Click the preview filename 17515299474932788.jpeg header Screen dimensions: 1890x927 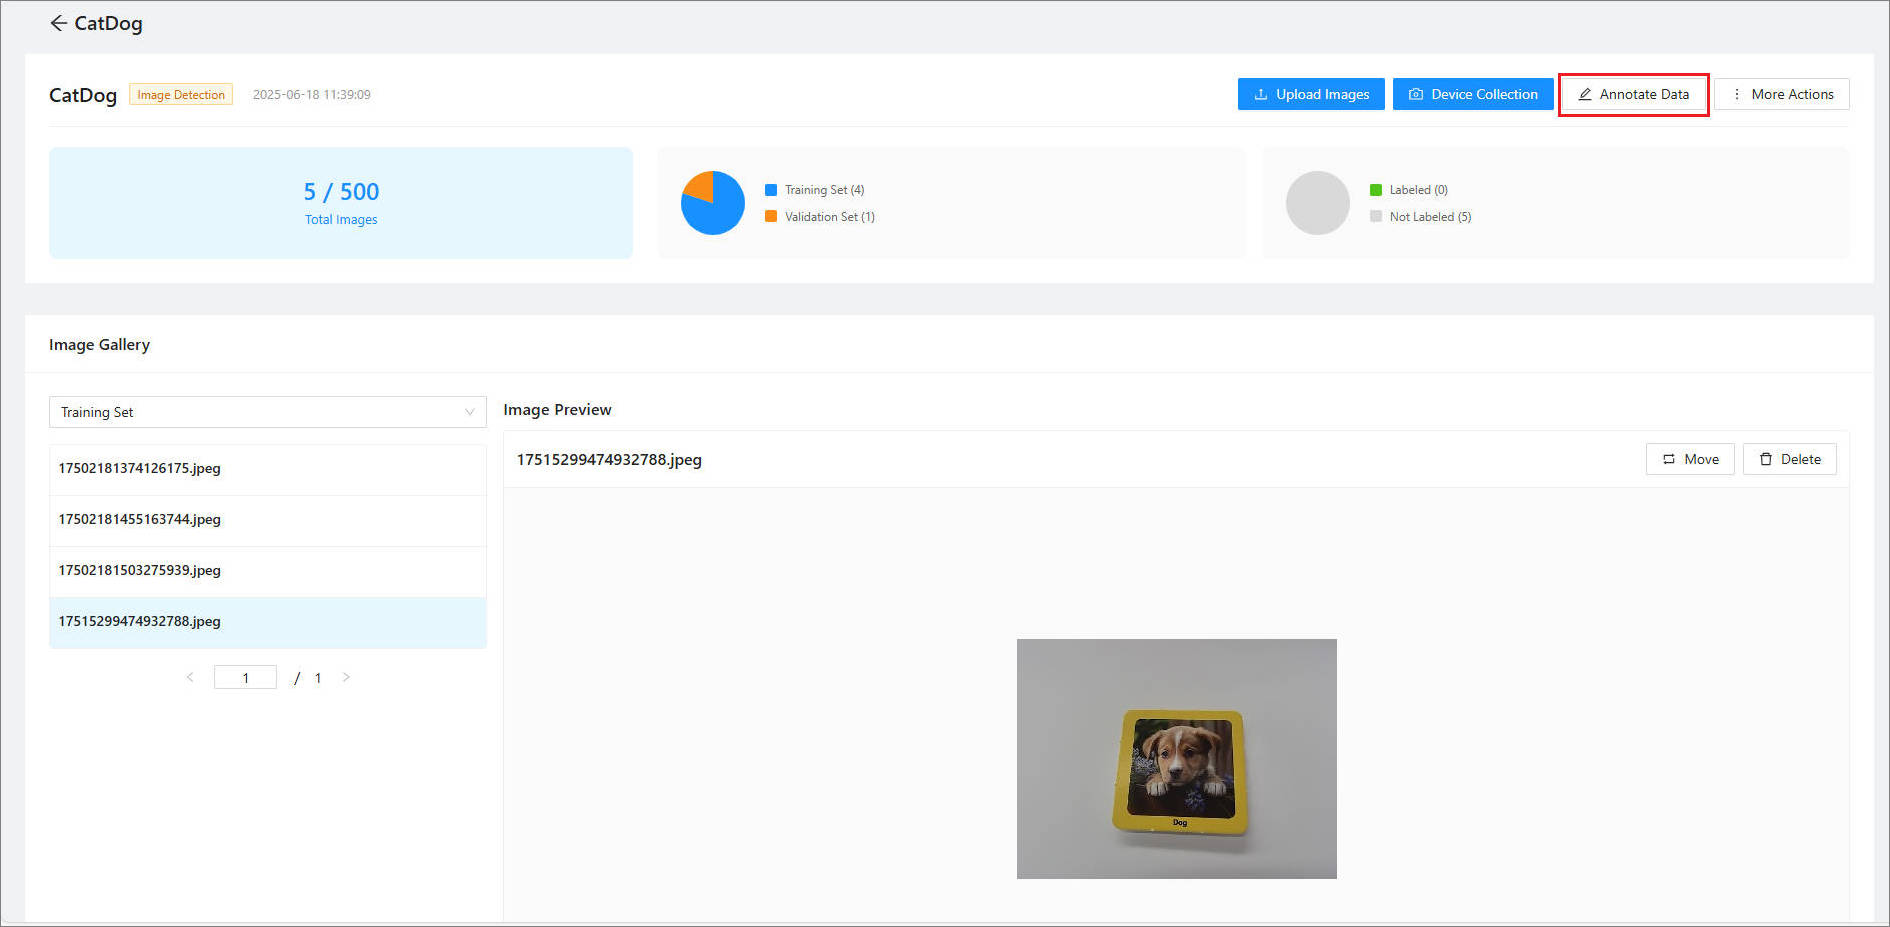click(609, 460)
